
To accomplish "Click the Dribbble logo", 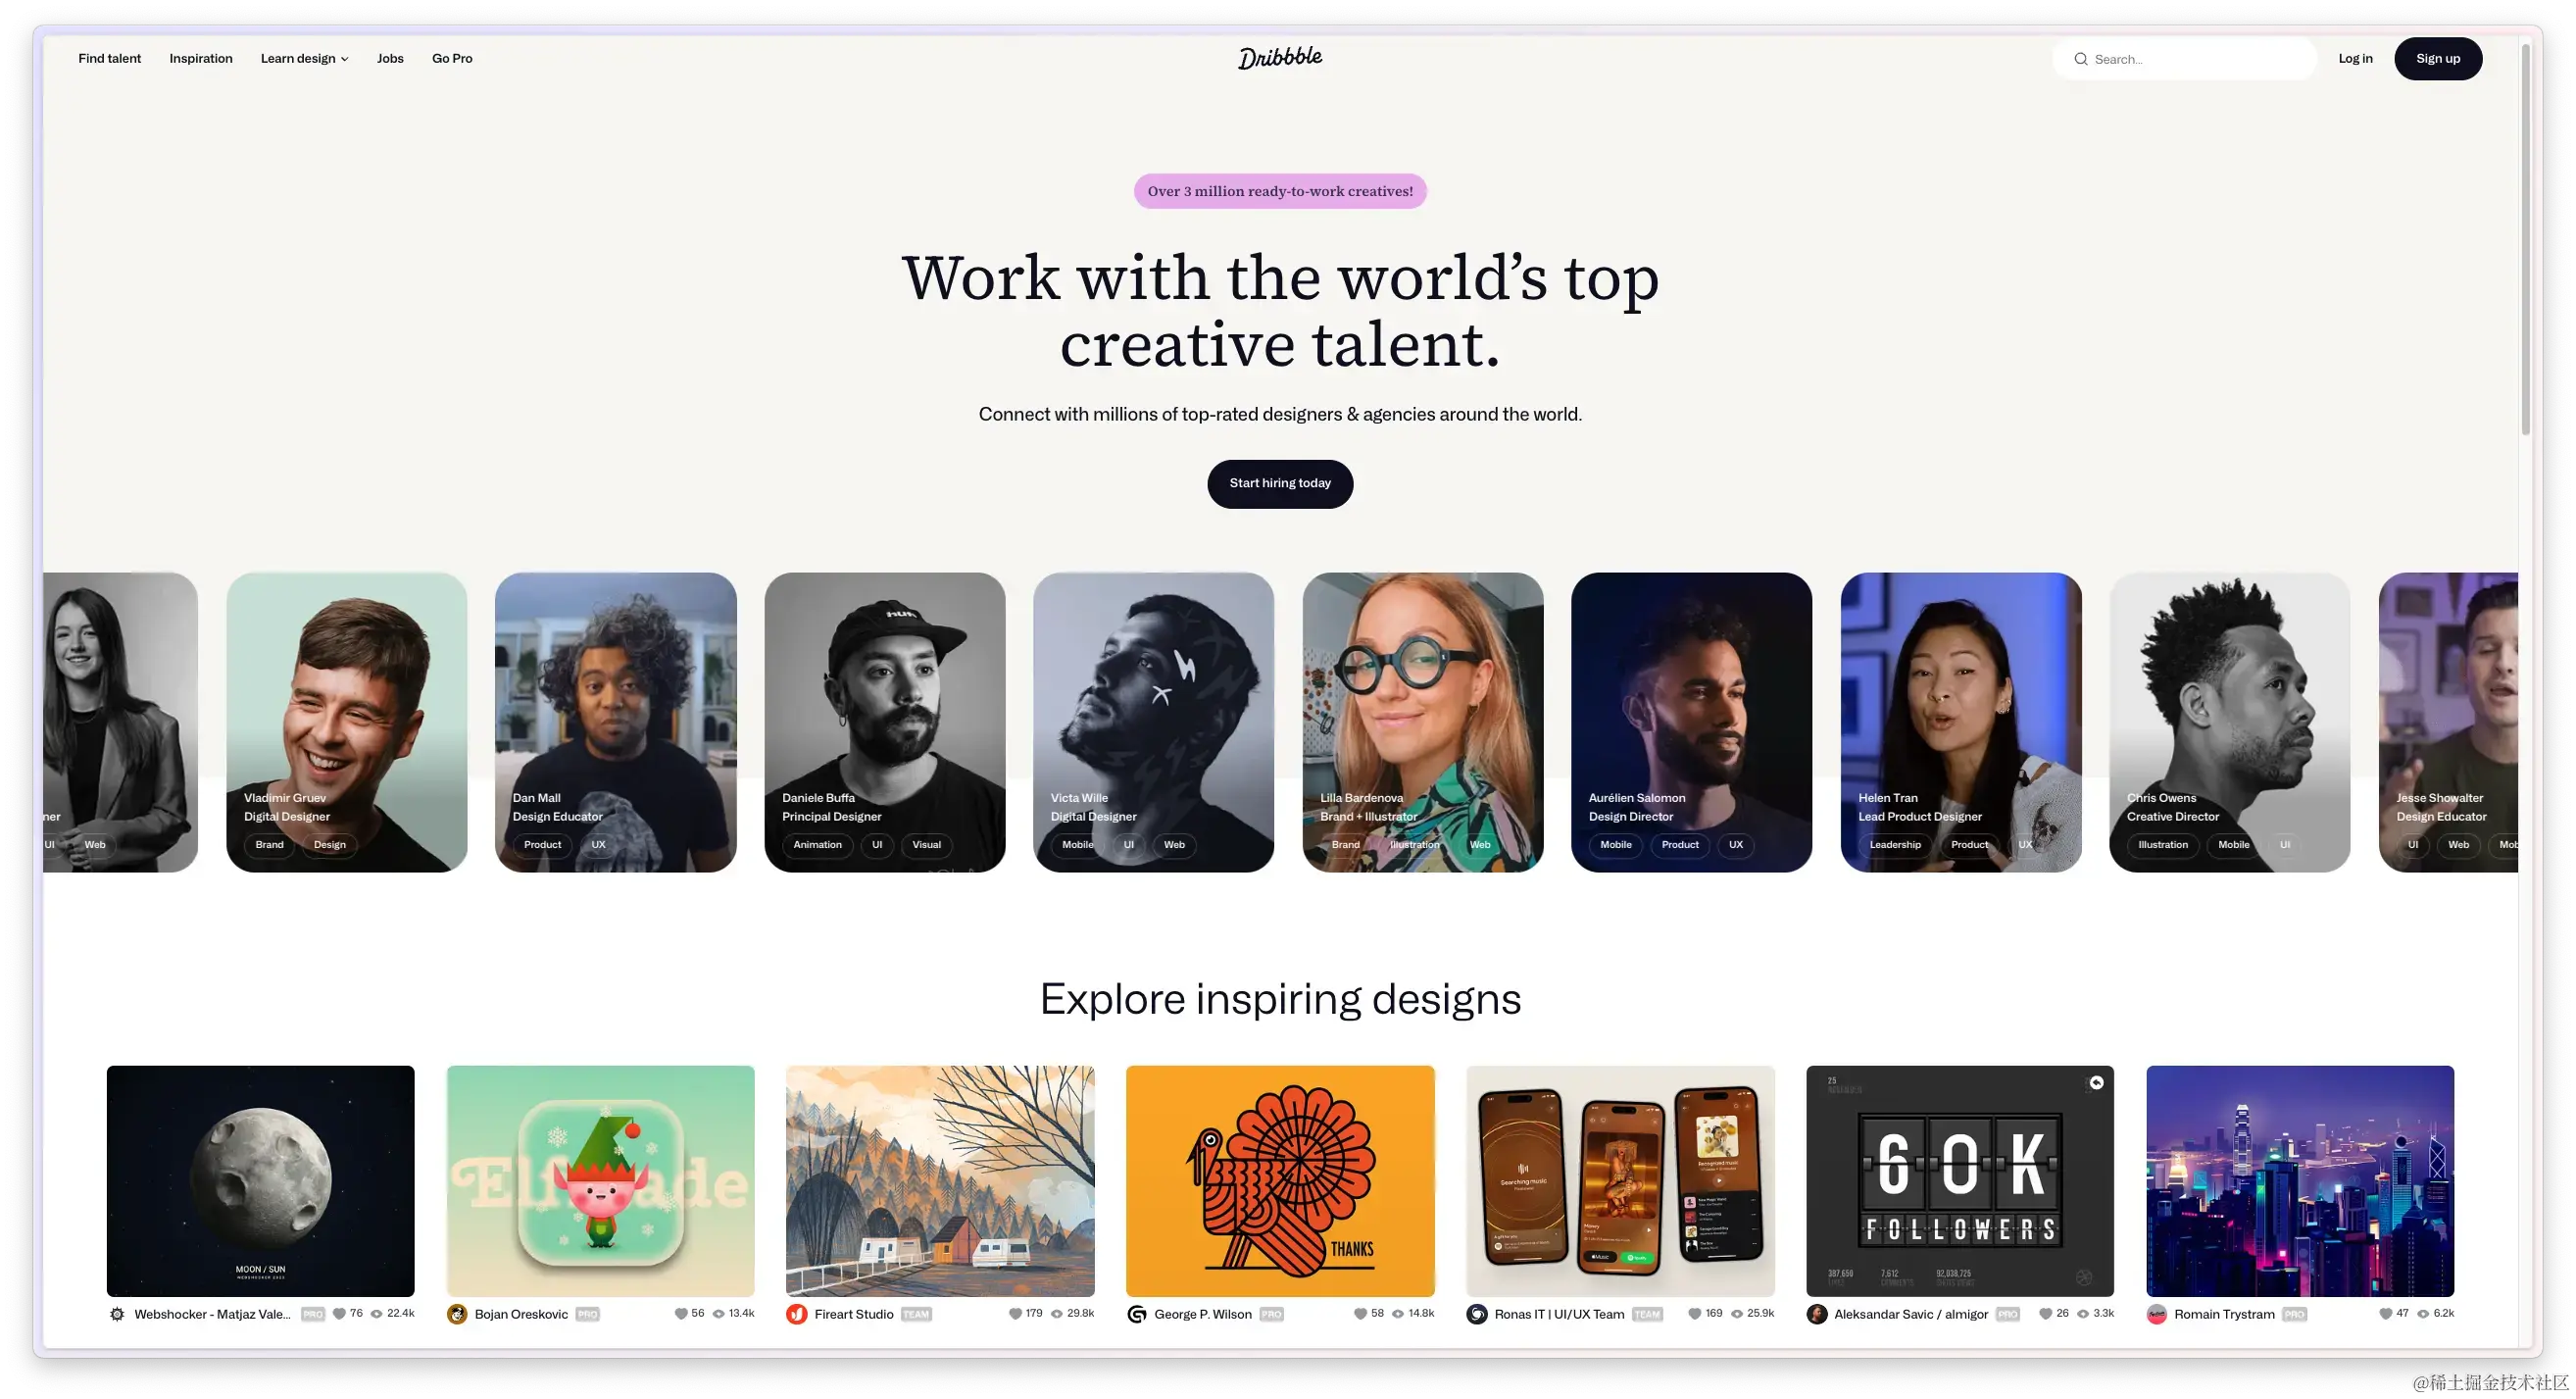I will [1280, 58].
